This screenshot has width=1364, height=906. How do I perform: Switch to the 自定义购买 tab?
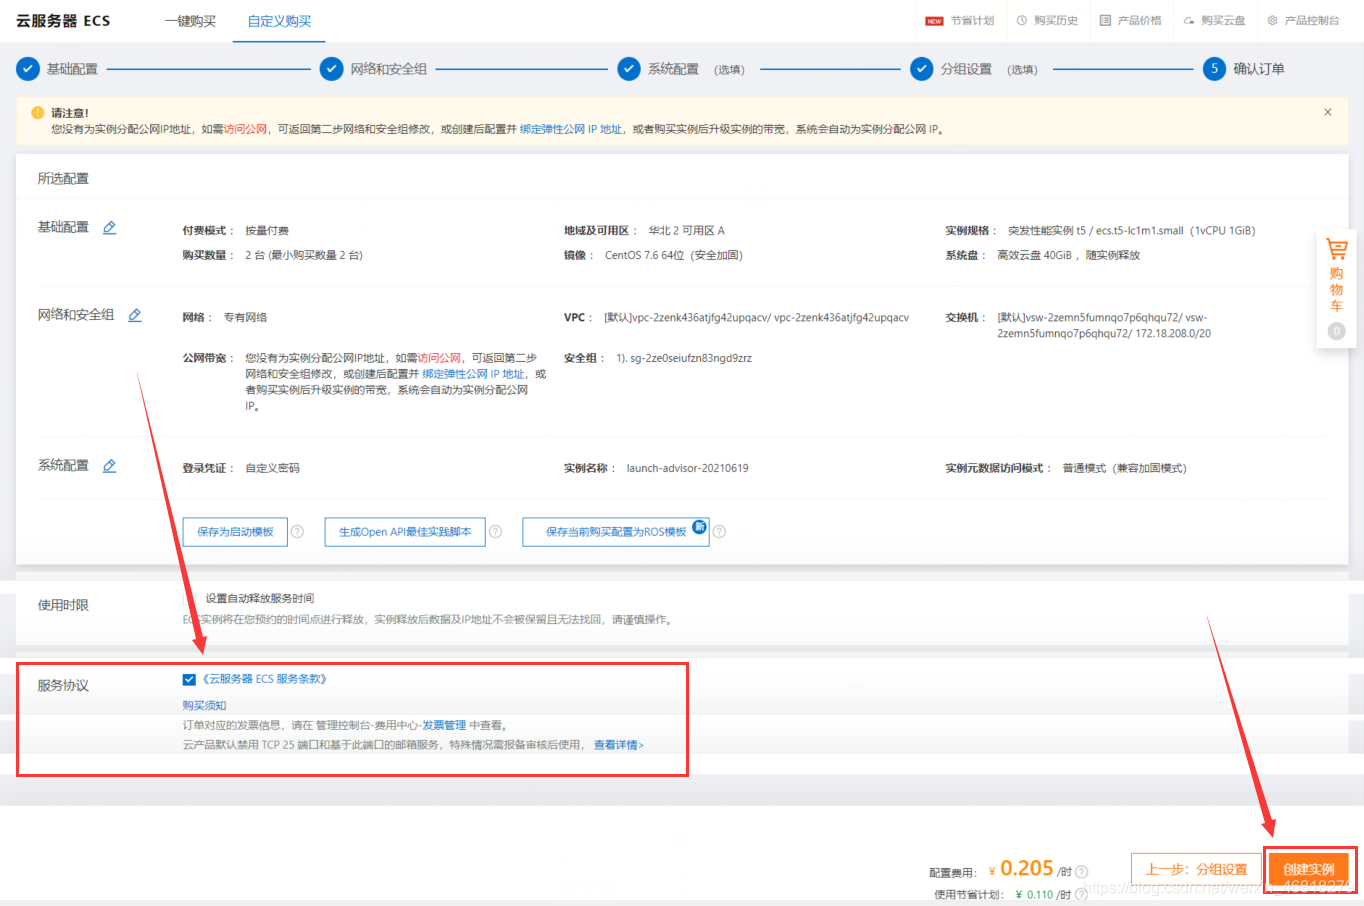[279, 21]
